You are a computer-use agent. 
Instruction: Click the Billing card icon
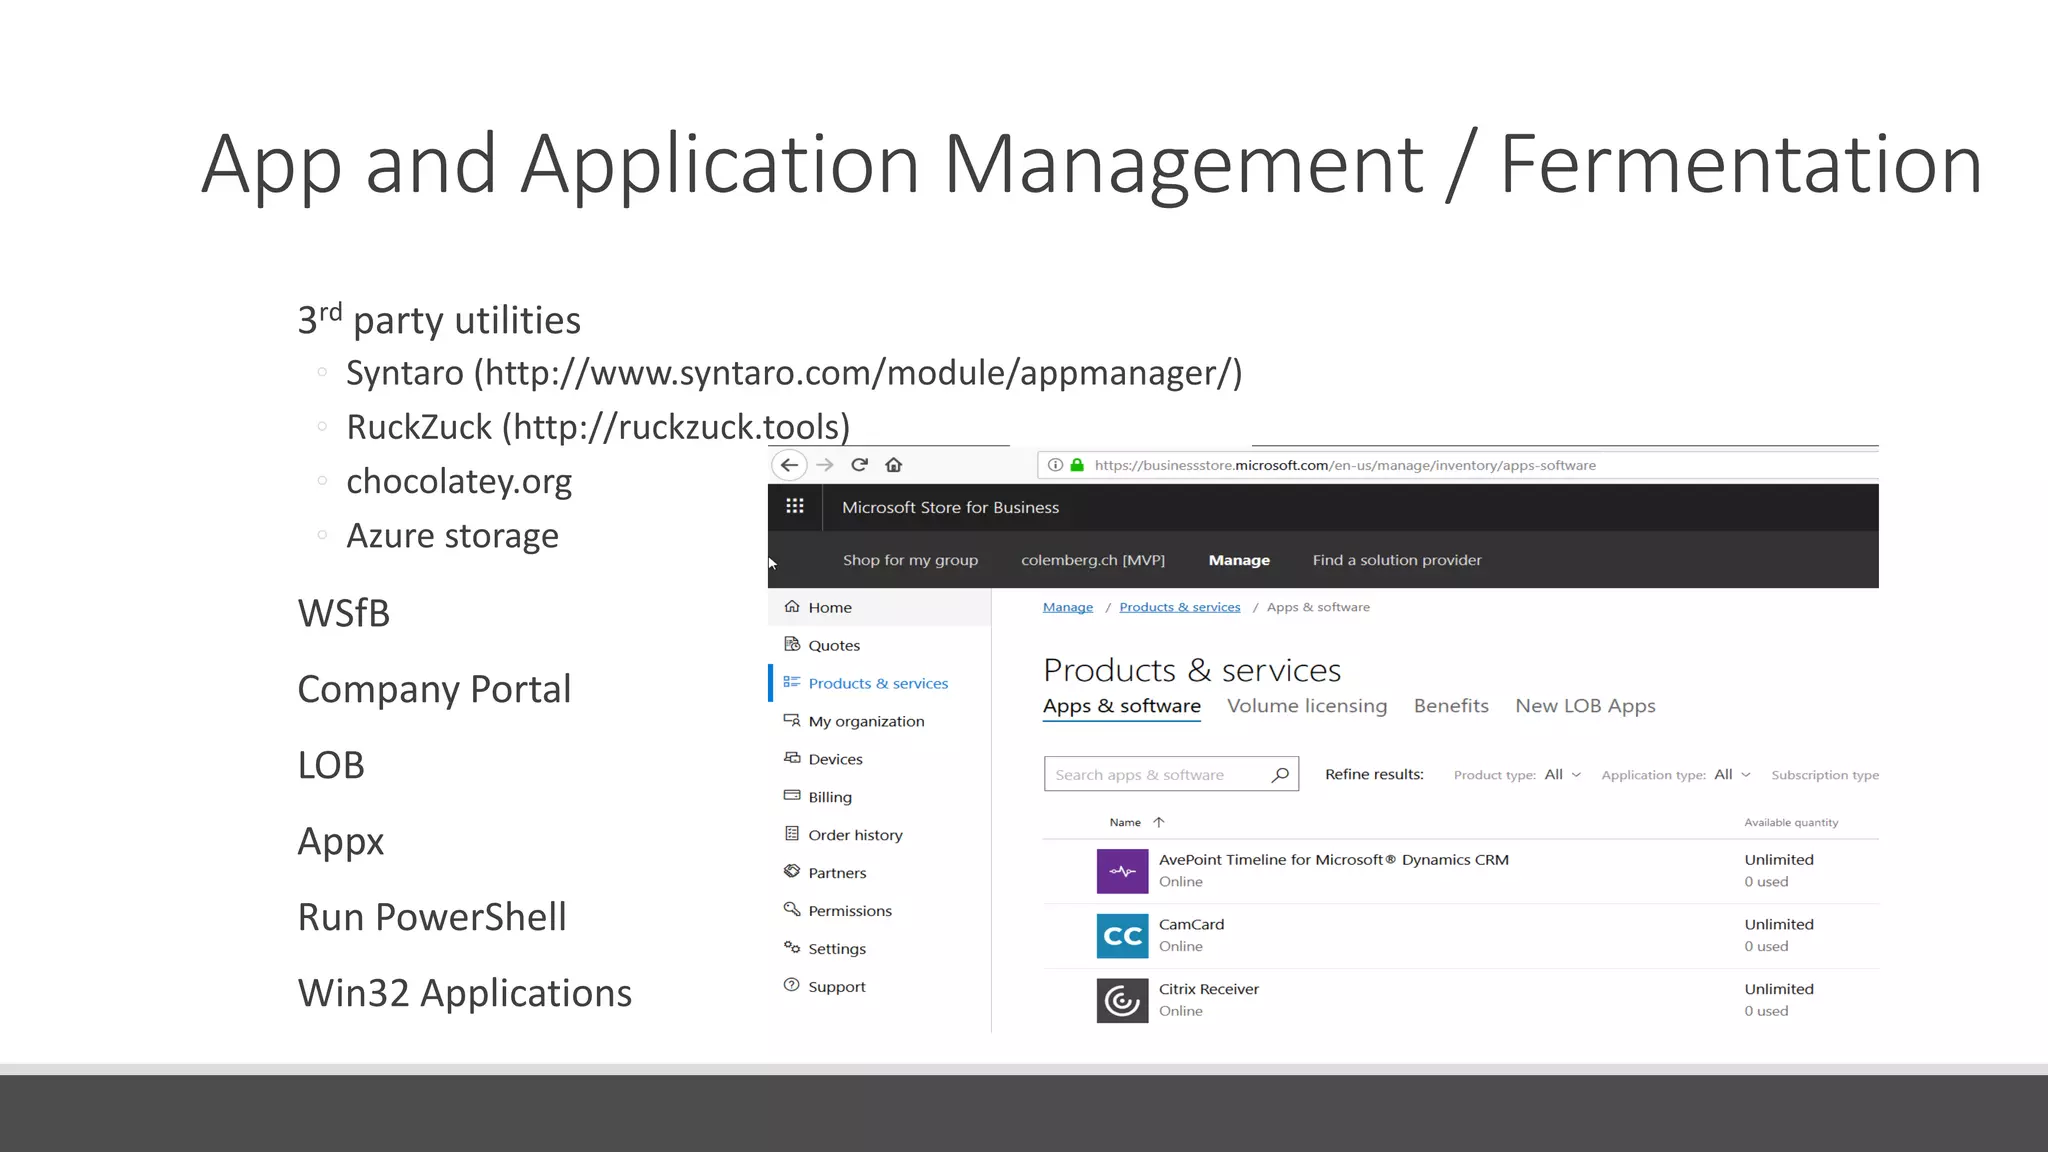792,796
